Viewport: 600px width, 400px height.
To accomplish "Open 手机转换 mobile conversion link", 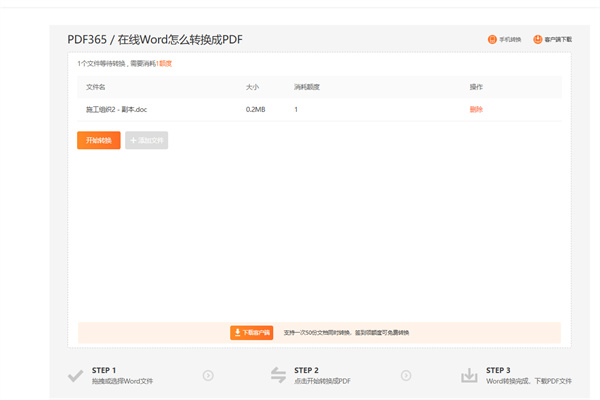I will coord(510,39).
